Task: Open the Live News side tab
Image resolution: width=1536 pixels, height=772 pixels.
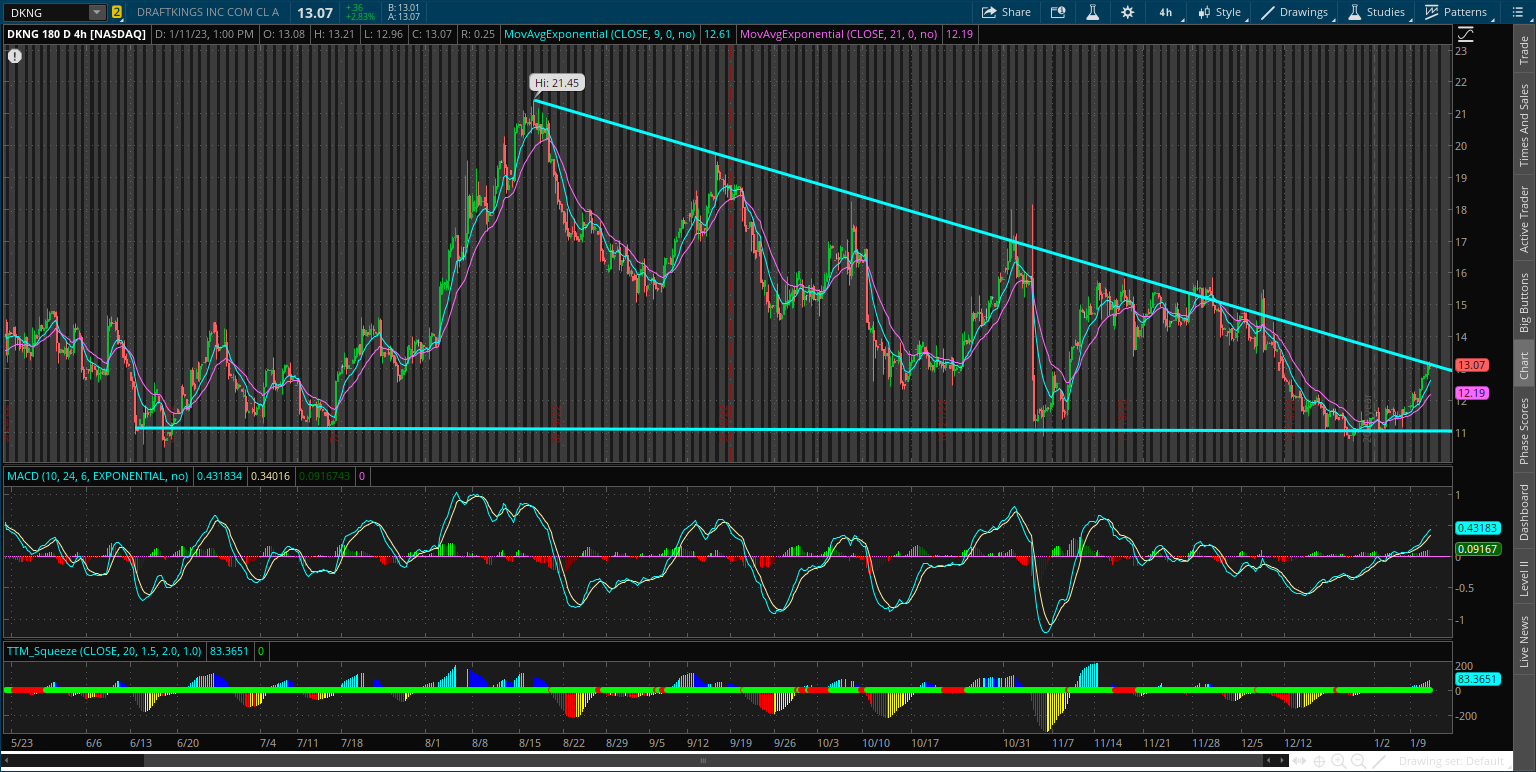Action: tap(1524, 641)
